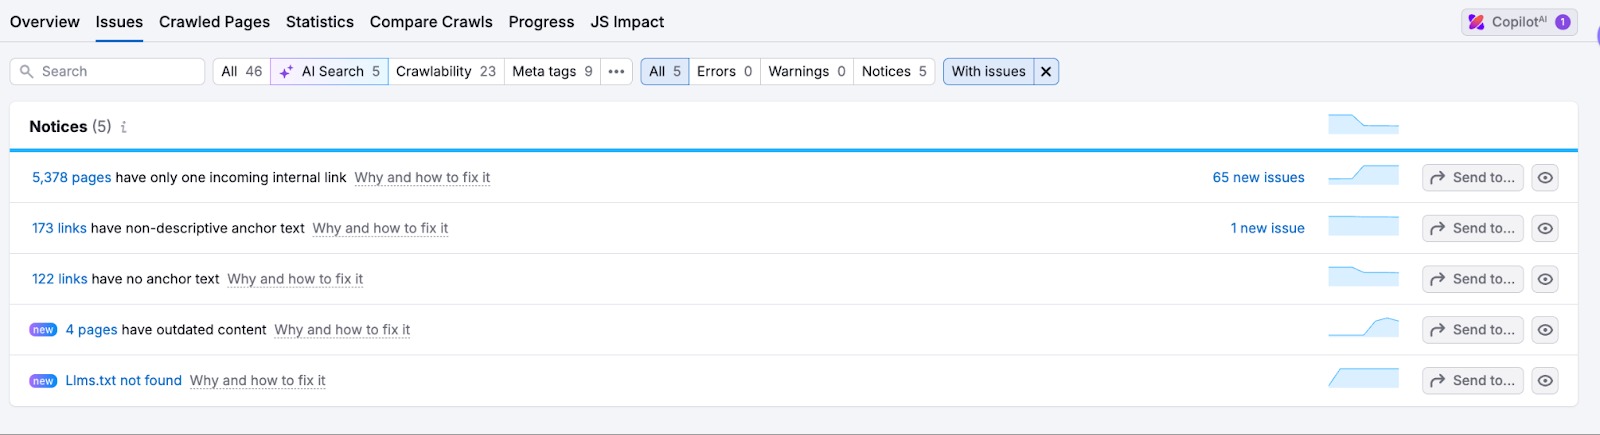
Task: Open the Copilot AI button
Action: [x=1519, y=22]
